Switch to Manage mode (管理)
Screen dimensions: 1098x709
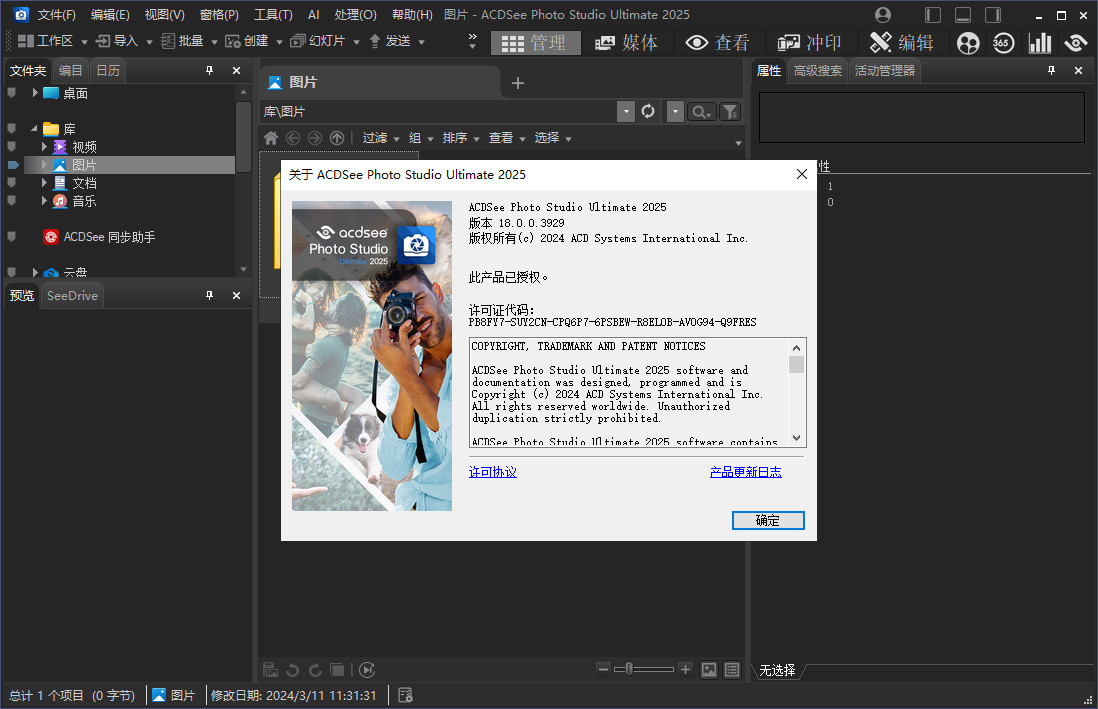[x=534, y=42]
